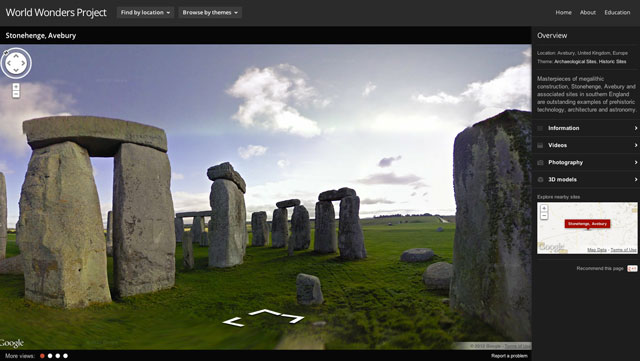Click the Report a problem link
Image resolution: width=640 pixels, height=361 pixels.
pyautogui.click(x=509, y=356)
